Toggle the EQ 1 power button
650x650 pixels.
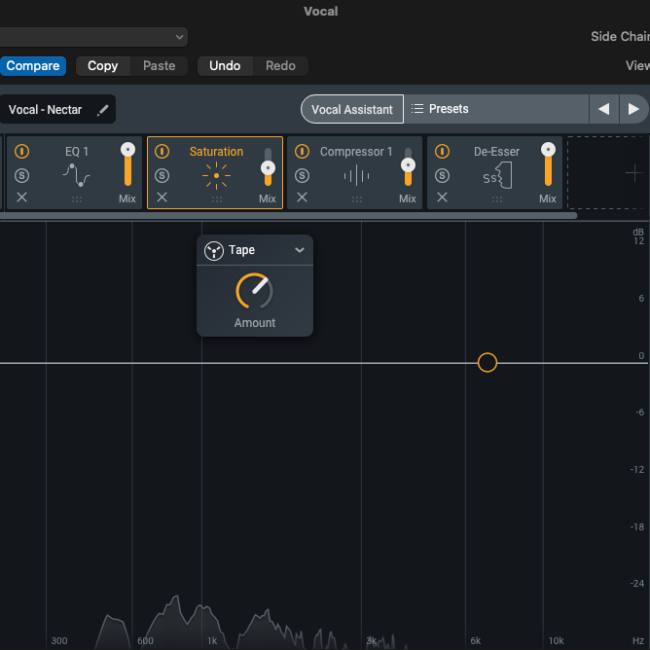click(x=22, y=152)
